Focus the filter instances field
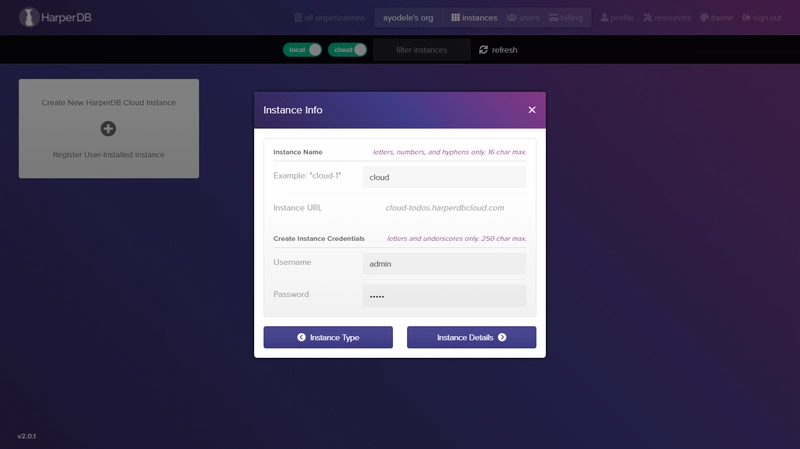 pos(421,50)
